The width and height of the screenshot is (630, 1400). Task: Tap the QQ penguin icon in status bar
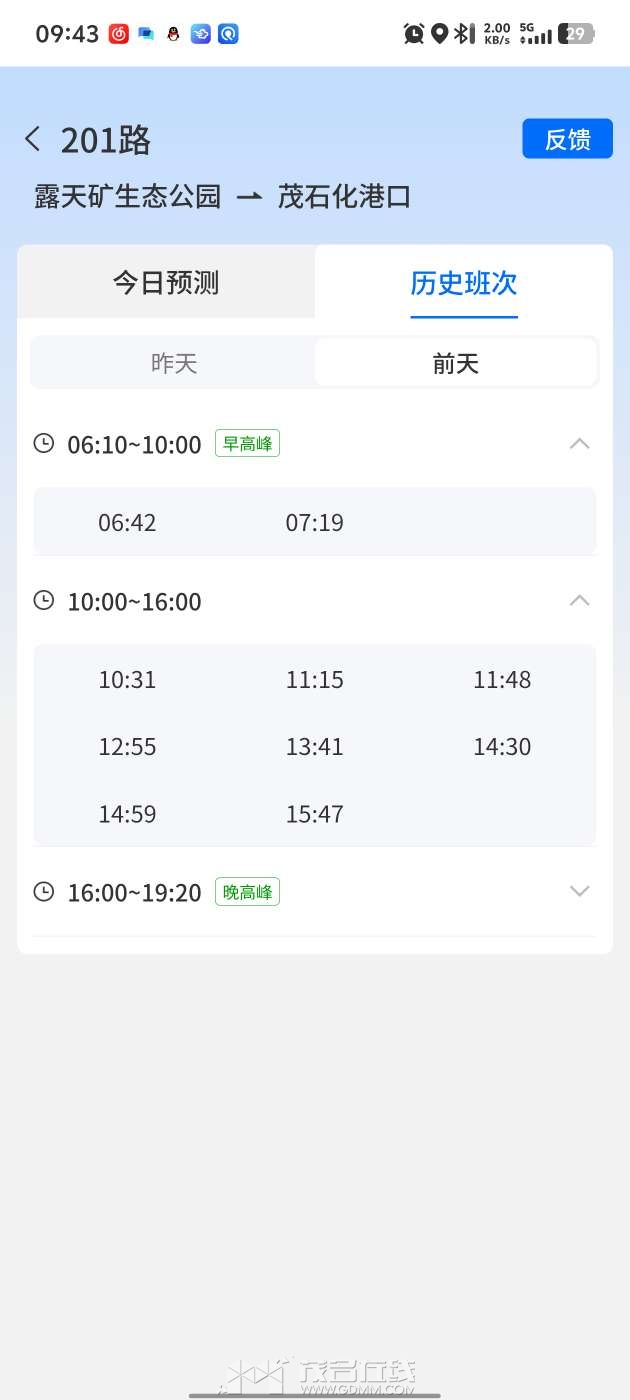pos(173,34)
